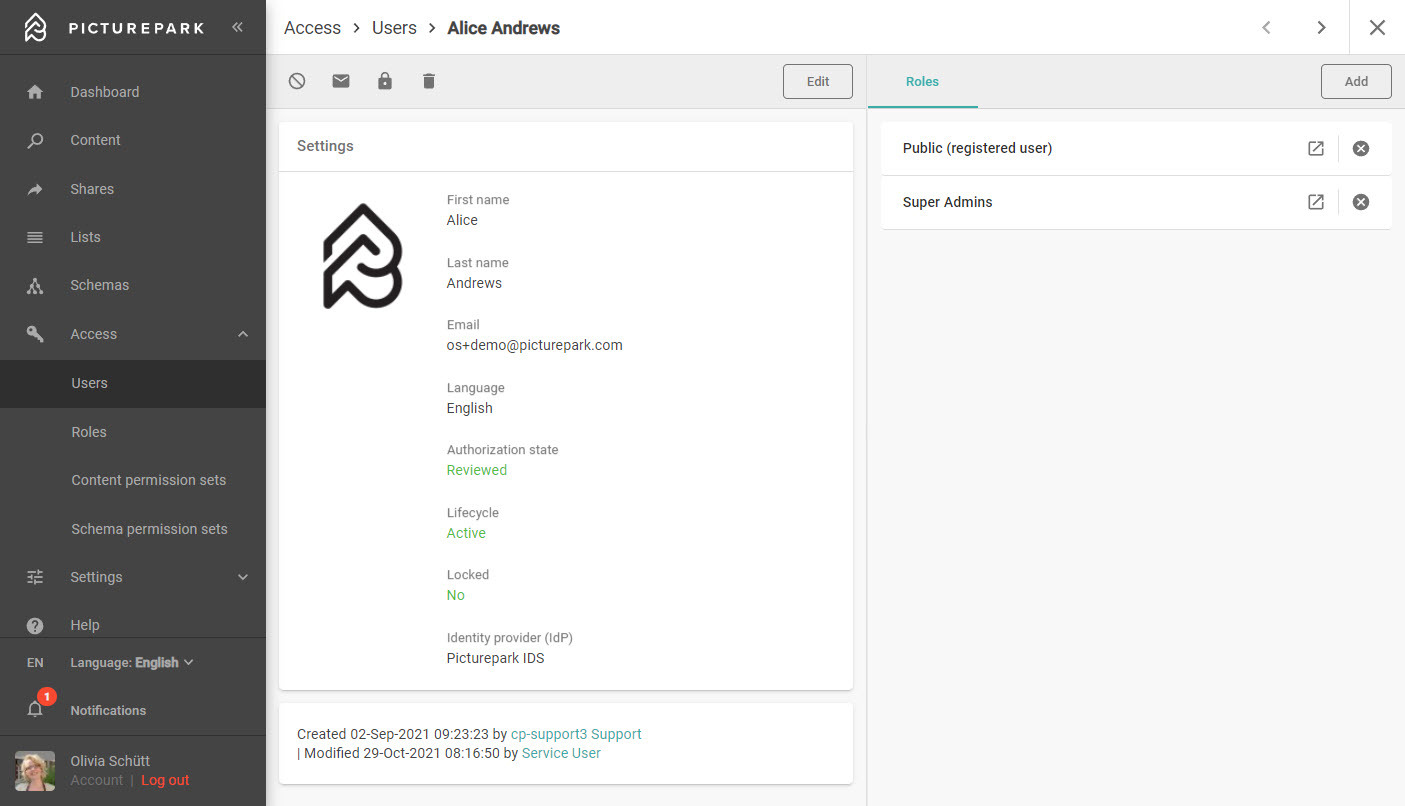Remove the Super Admins role
Image resolution: width=1405 pixels, height=806 pixels.
[x=1360, y=202]
